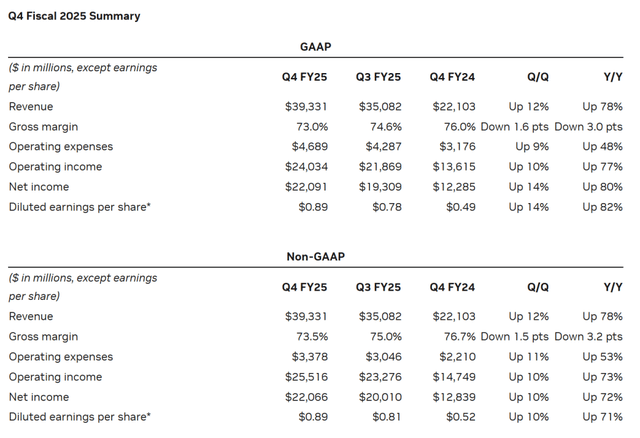Image resolution: width=640 pixels, height=438 pixels.
Task: Select the Non-GAAP table title
Action: coord(316,256)
